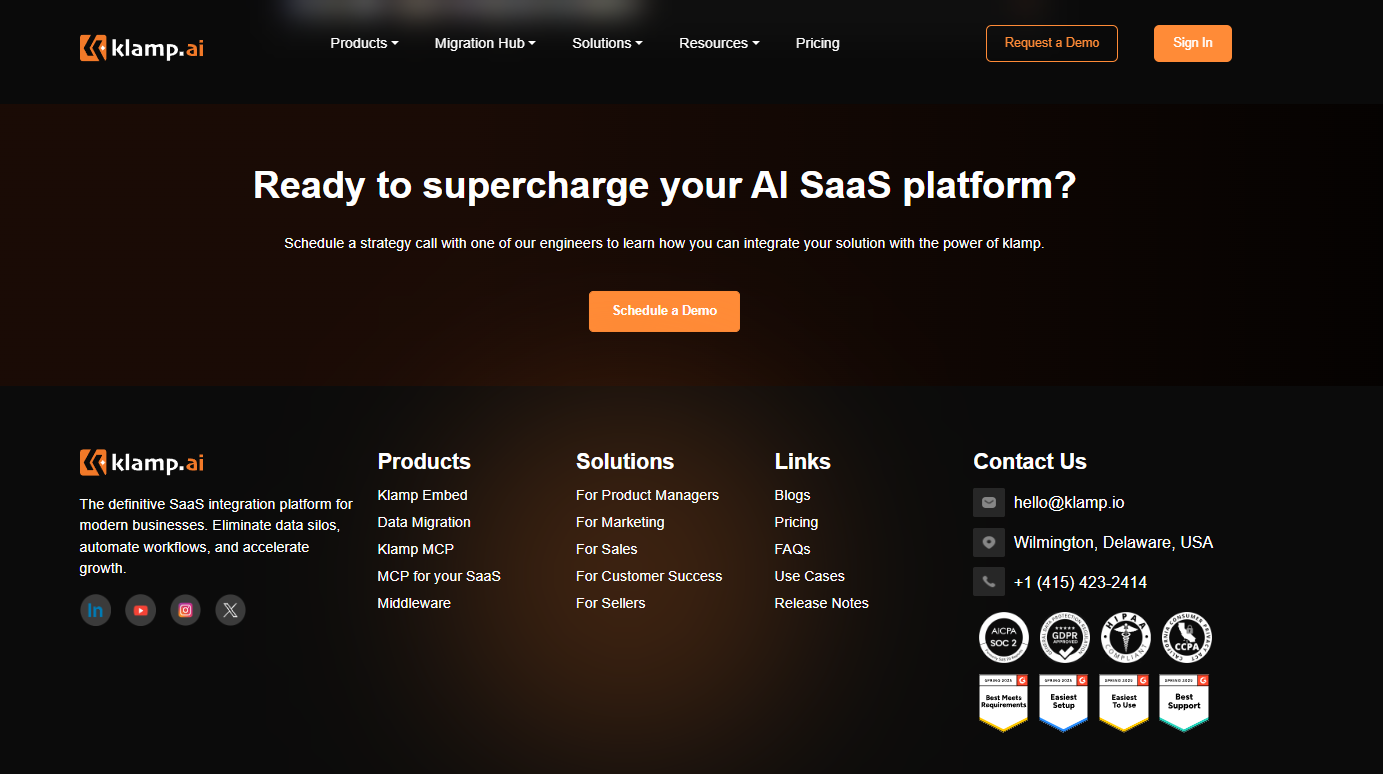This screenshot has width=1383, height=774.
Task: Open klamp's X profile
Action: [x=230, y=610]
